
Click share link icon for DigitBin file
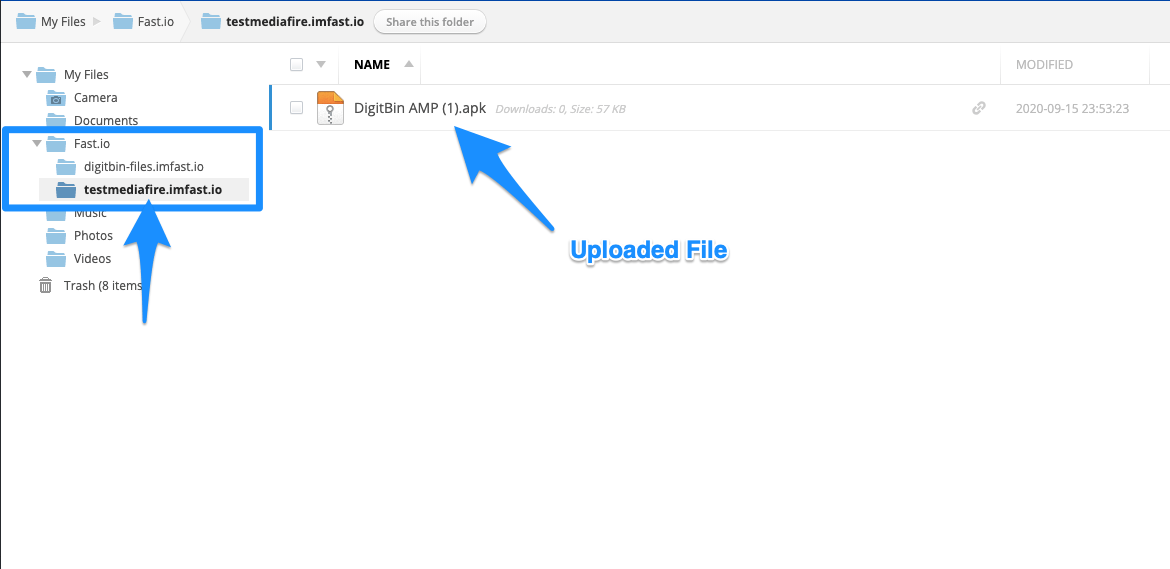979,108
